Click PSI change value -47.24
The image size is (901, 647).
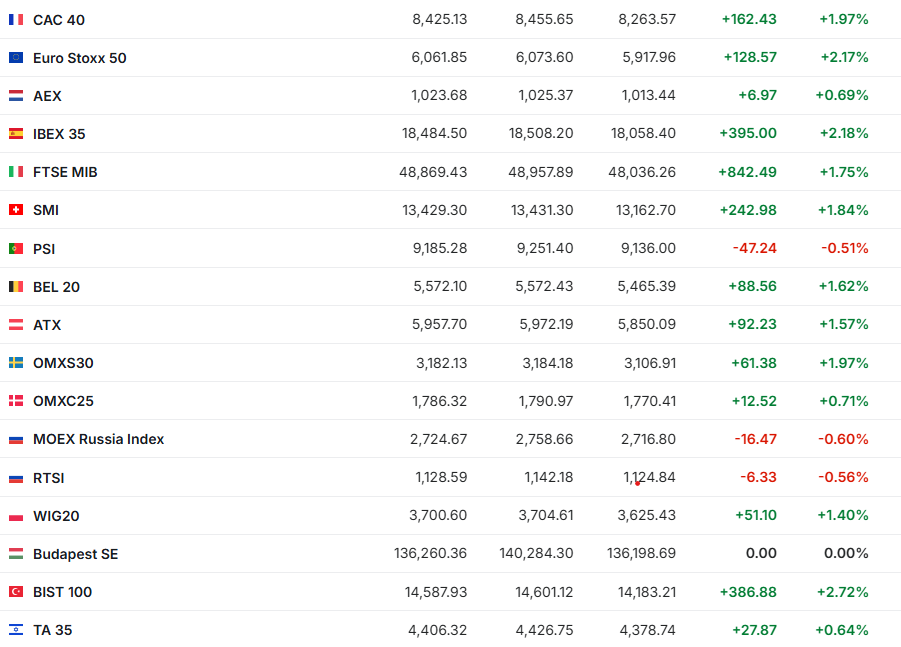pyautogui.click(x=754, y=248)
